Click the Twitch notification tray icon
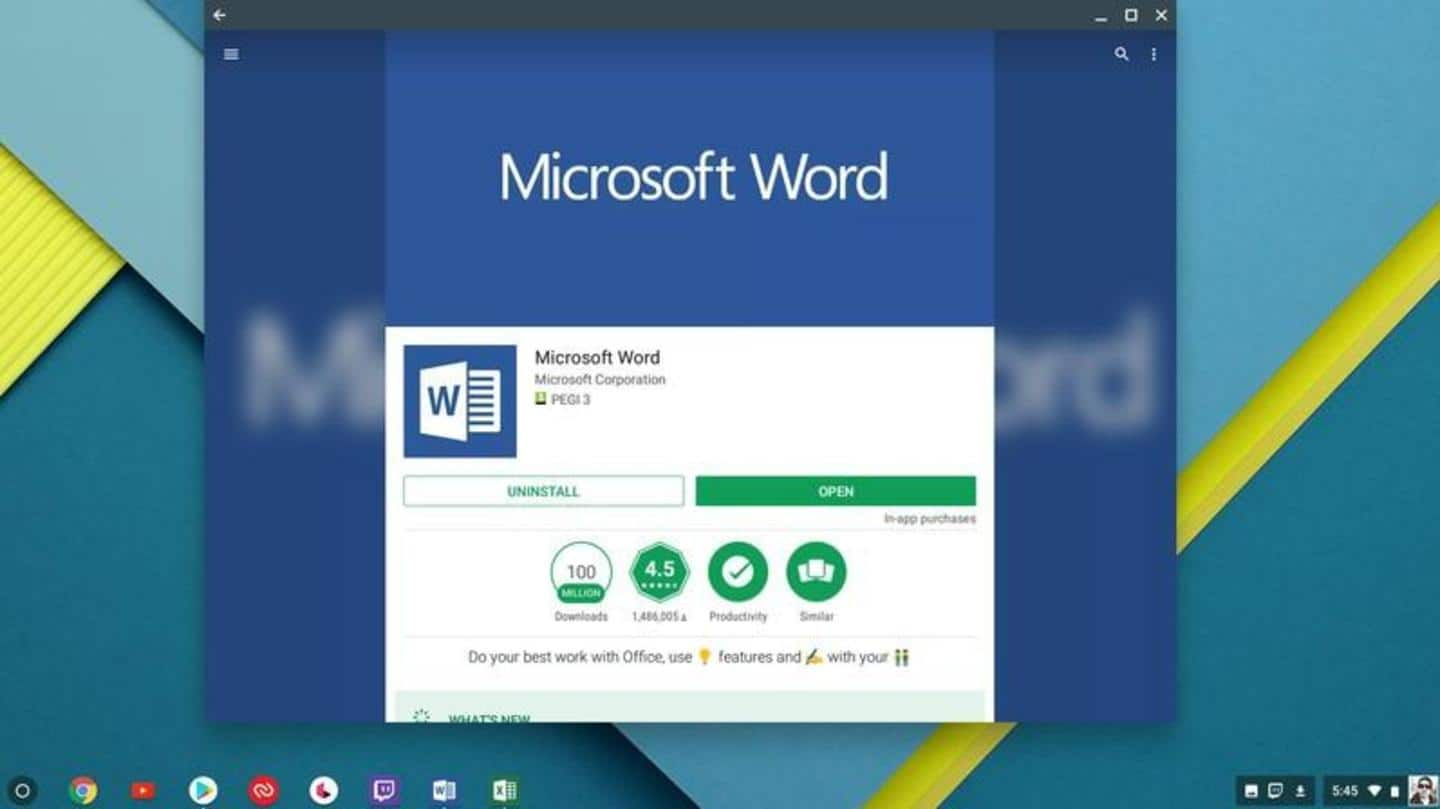Screen dimensions: 1440x809 tap(1275, 791)
